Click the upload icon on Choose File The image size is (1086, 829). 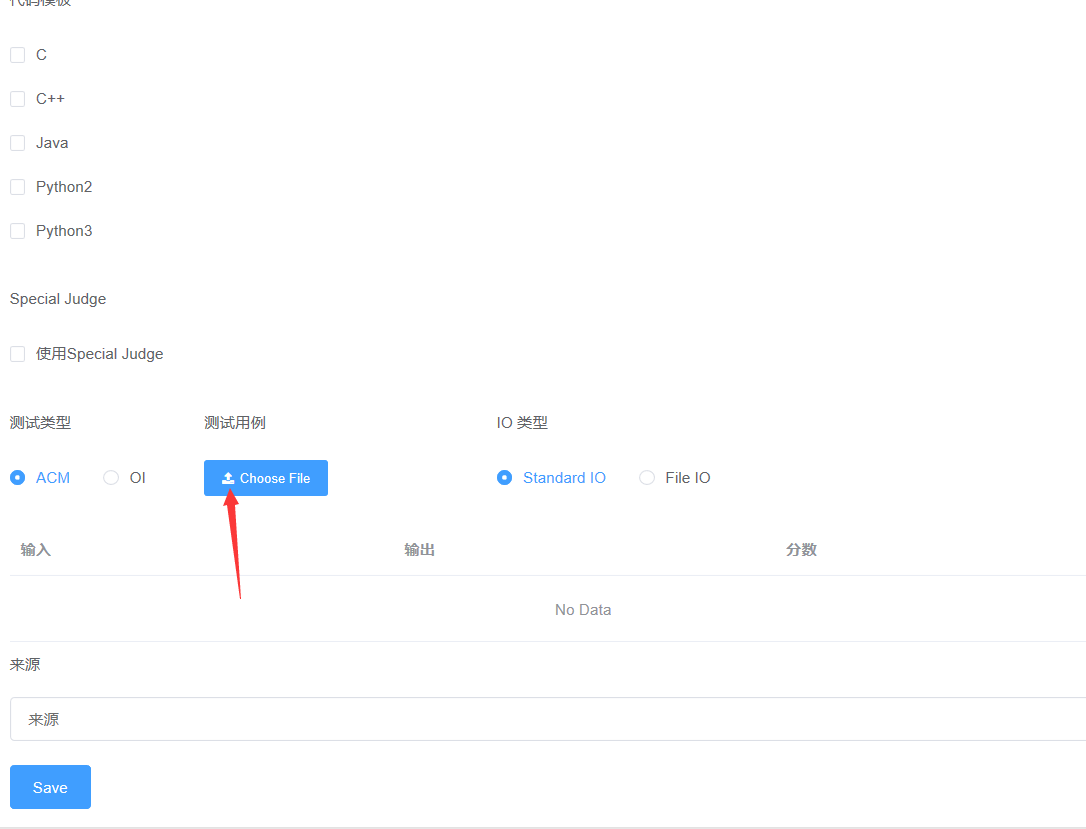coord(228,478)
